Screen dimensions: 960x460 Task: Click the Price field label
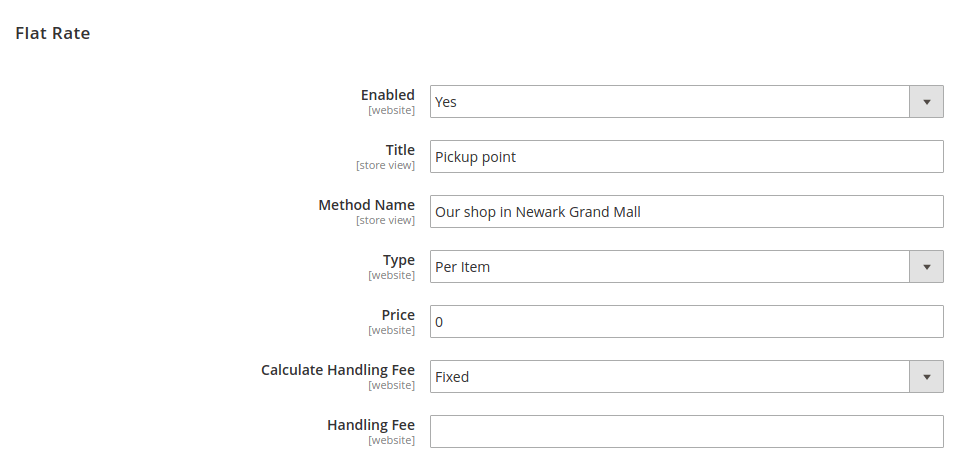398,315
